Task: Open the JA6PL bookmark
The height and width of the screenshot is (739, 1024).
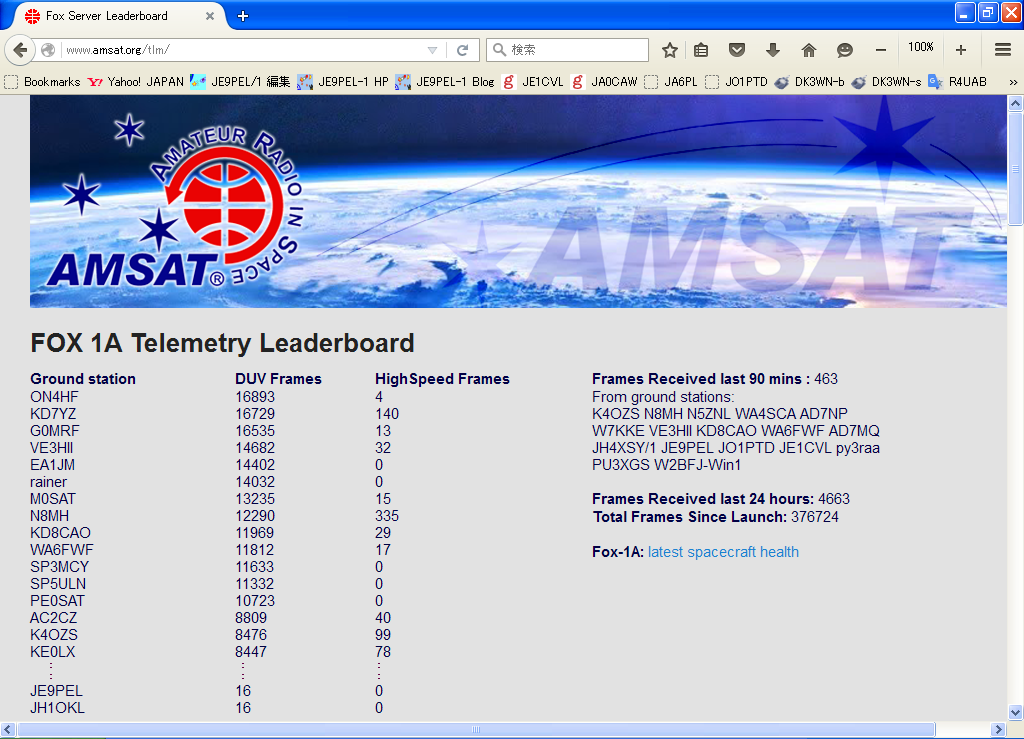Action: click(671, 82)
